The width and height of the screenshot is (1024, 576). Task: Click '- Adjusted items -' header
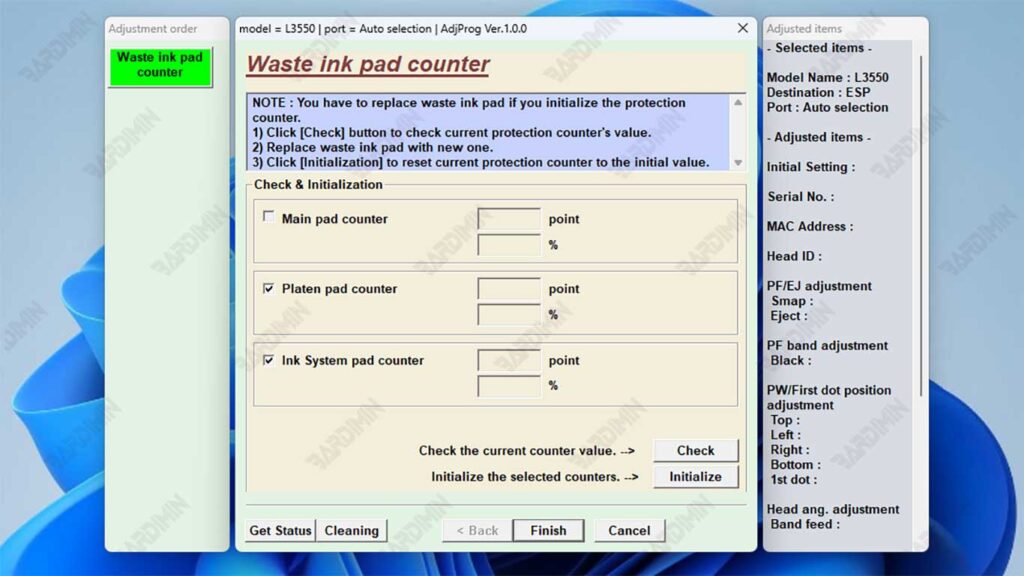818,137
